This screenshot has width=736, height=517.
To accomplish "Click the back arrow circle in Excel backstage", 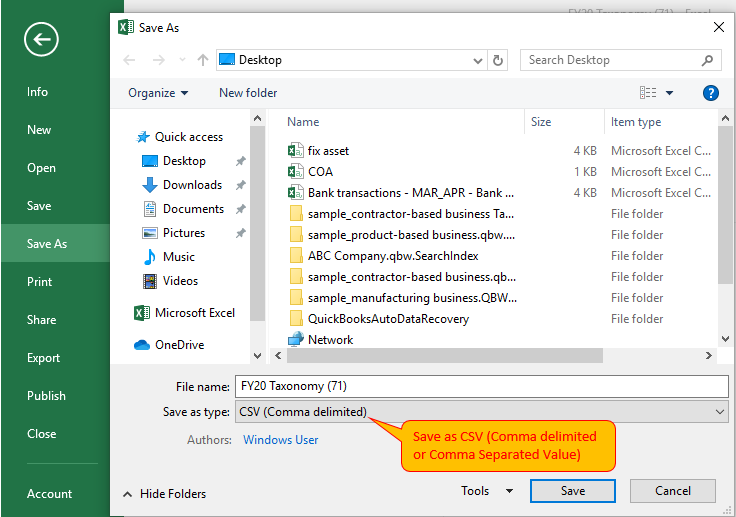I will point(41,39).
